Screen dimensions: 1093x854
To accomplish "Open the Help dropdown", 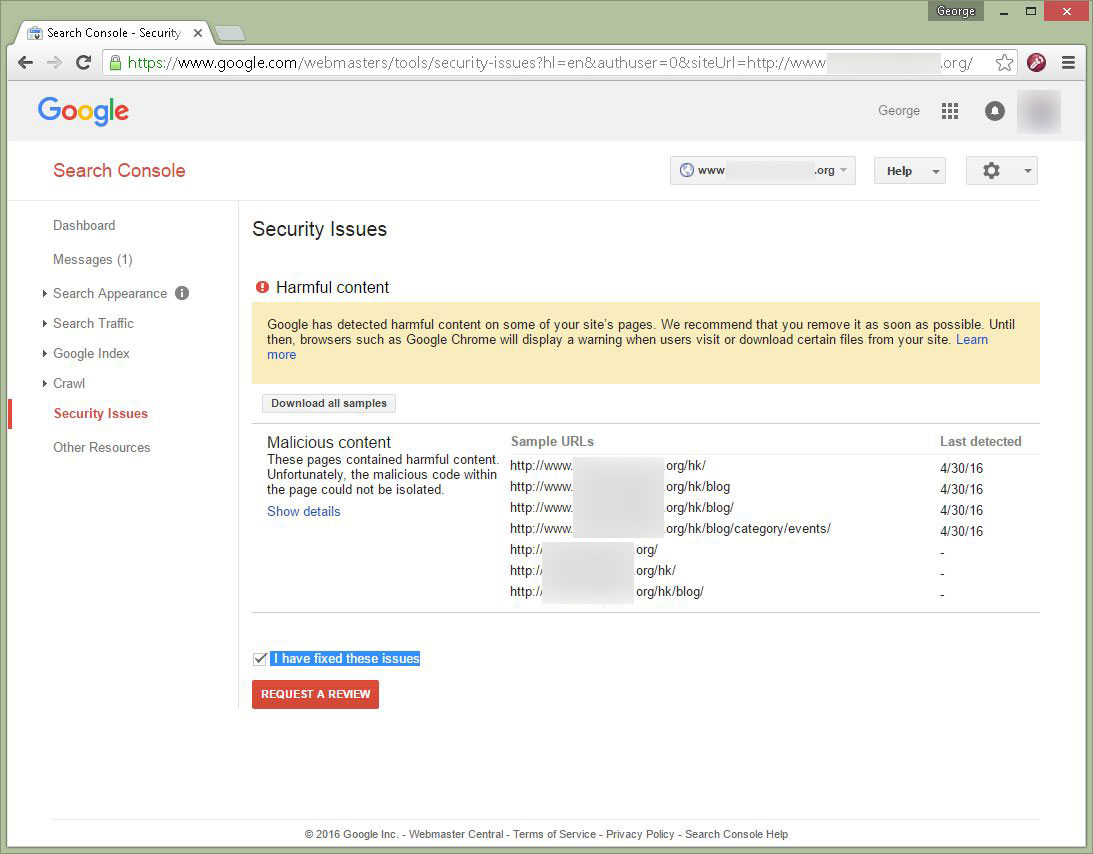I will tap(910, 171).
